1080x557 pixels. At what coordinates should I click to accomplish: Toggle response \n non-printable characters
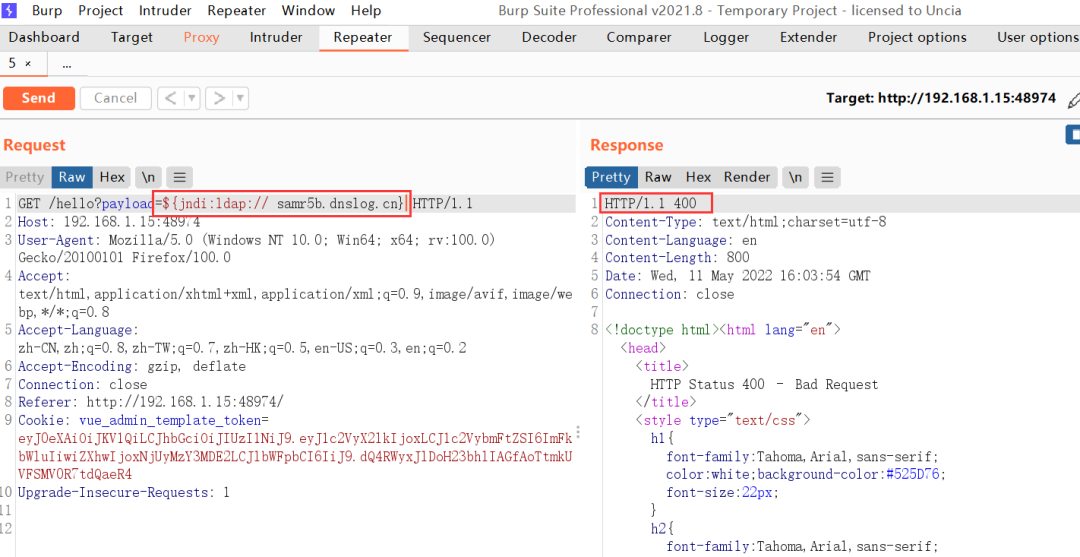tap(796, 177)
